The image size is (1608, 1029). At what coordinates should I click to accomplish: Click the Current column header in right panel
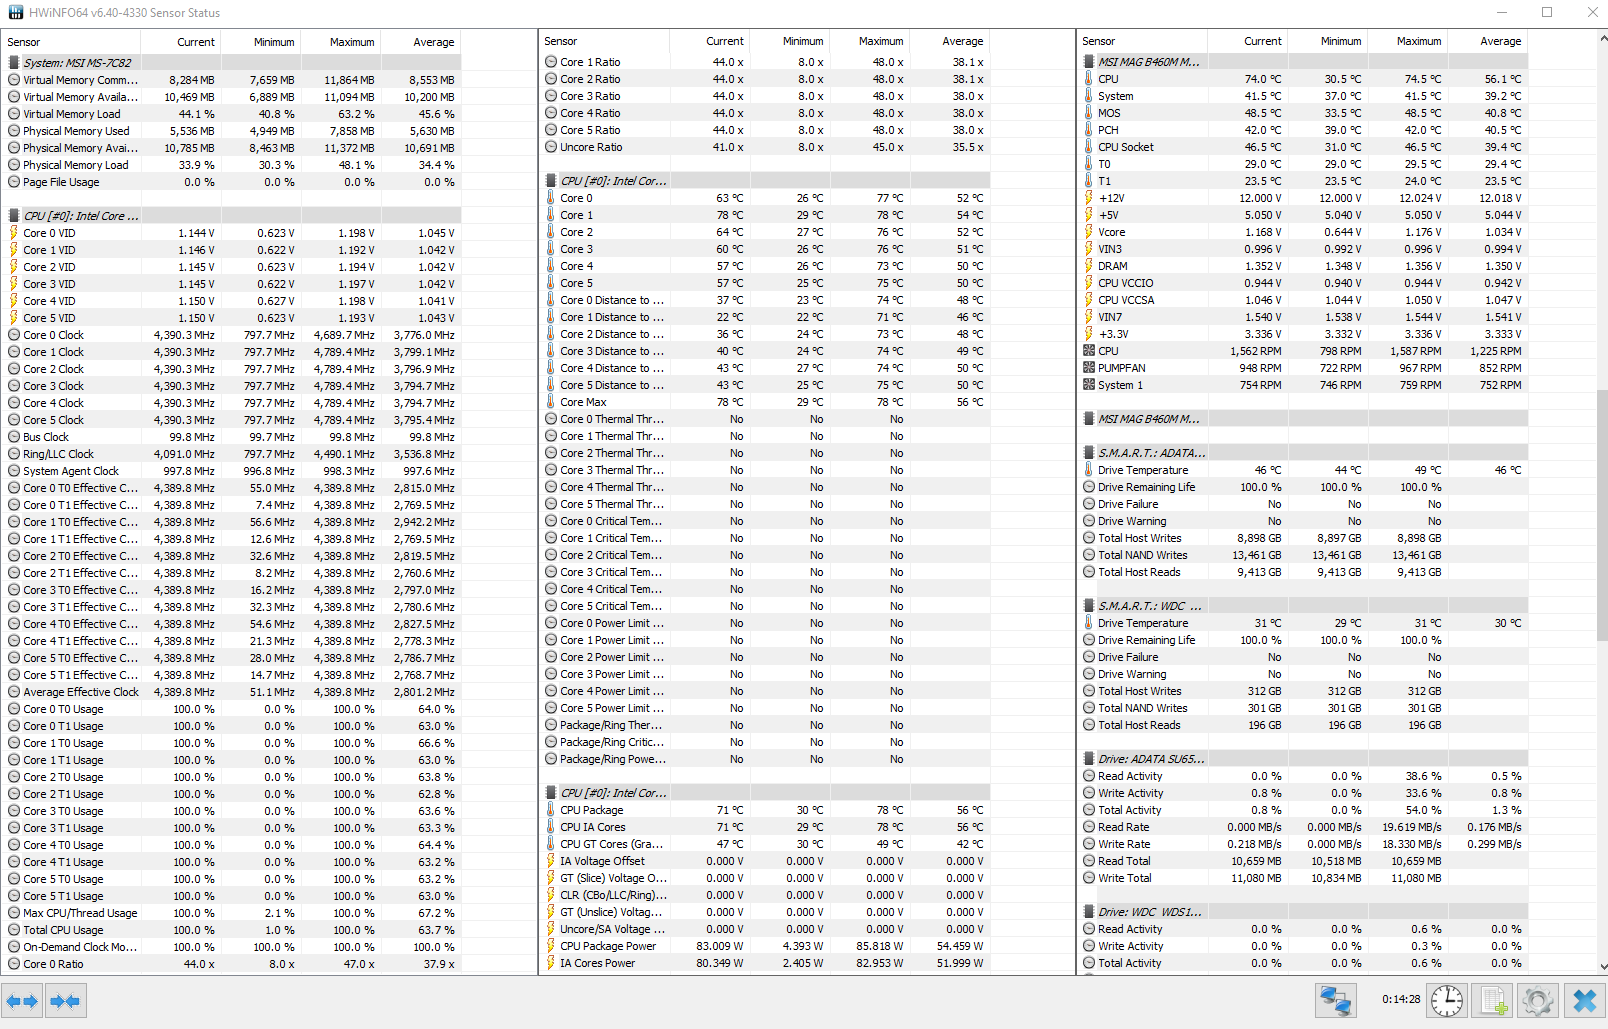pyautogui.click(x=1262, y=41)
